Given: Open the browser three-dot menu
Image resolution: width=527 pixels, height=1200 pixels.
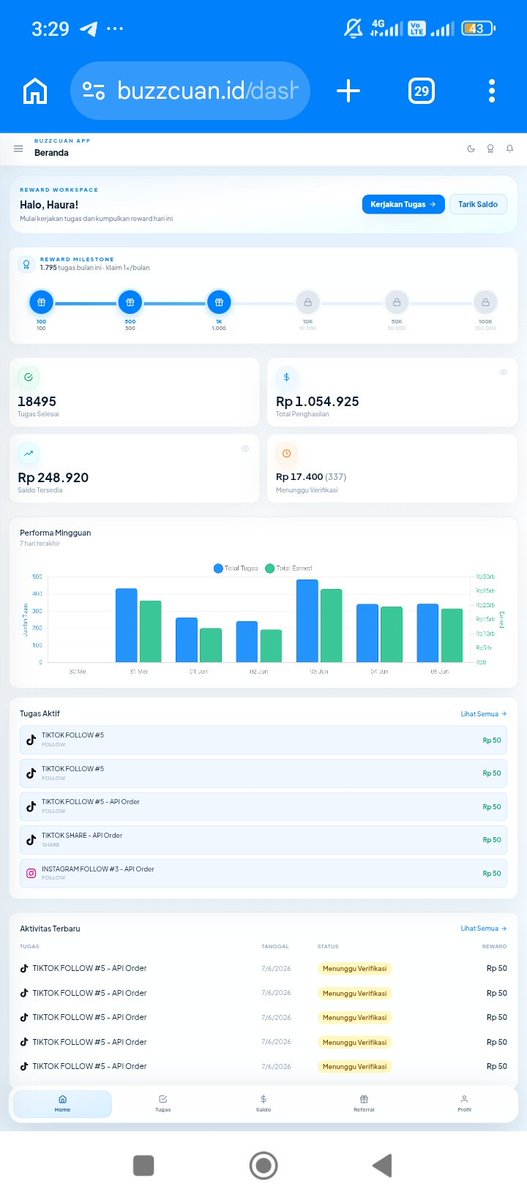Looking at the screenshot, I should [x=492, y=91].
